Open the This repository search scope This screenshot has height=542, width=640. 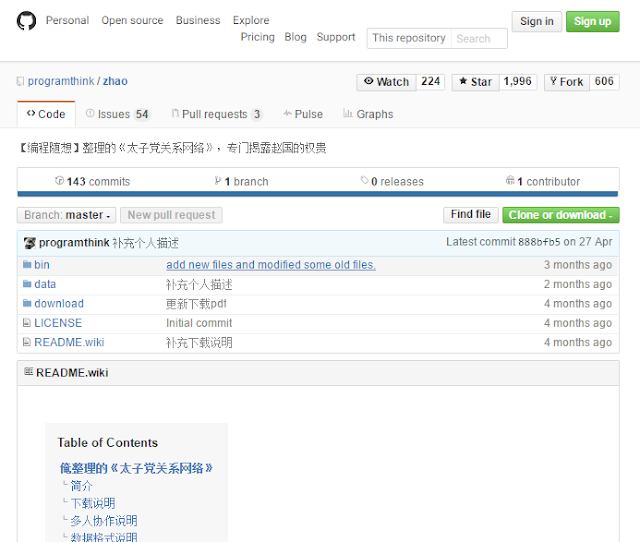click(409, 38)
